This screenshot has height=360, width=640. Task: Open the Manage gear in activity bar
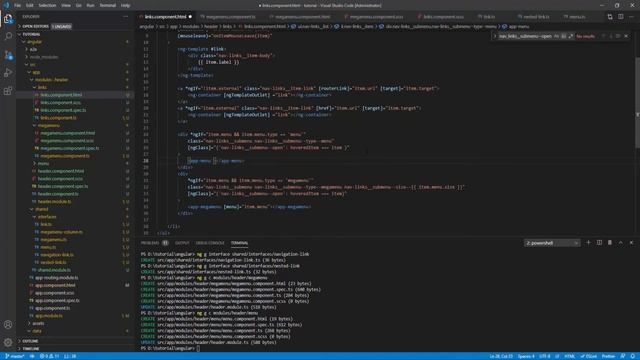8,342
